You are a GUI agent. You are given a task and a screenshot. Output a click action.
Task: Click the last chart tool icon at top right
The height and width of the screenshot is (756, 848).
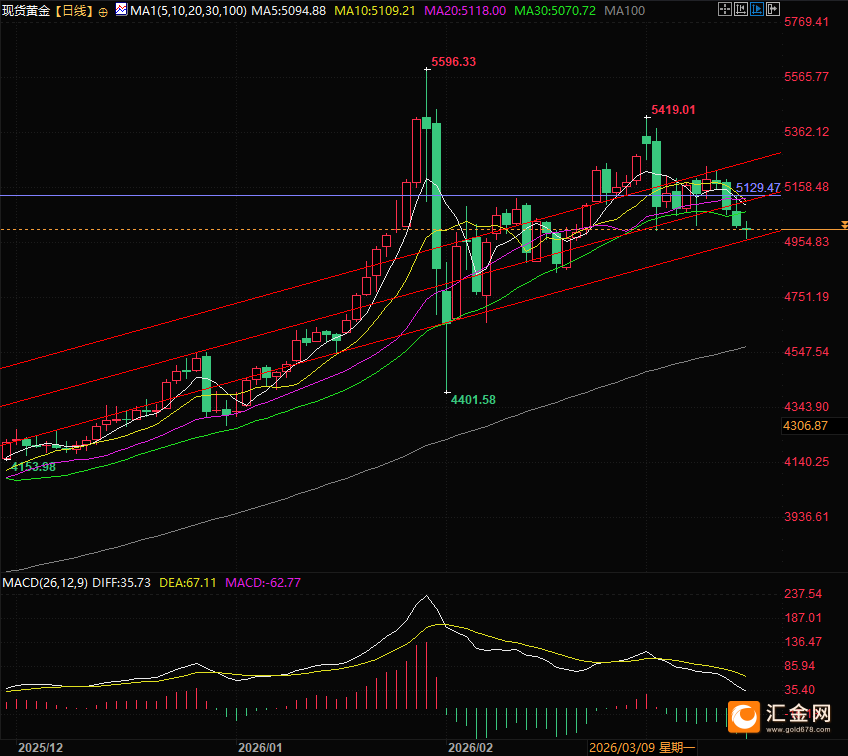(x=773, y=9)
